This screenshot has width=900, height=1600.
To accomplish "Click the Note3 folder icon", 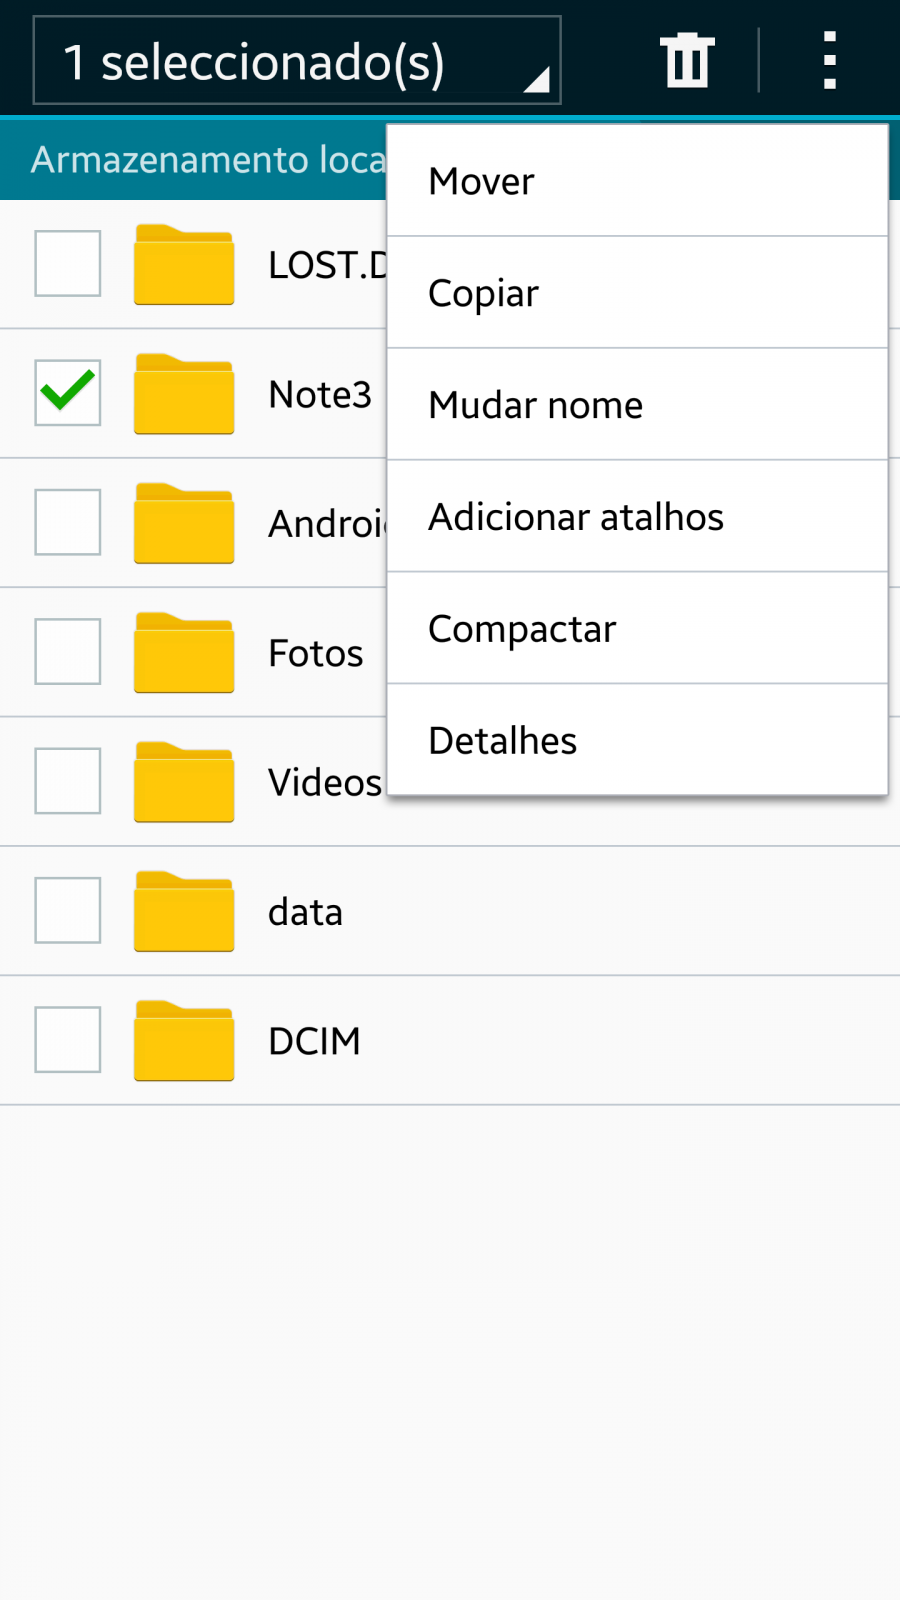I will (x=184, y=393).
